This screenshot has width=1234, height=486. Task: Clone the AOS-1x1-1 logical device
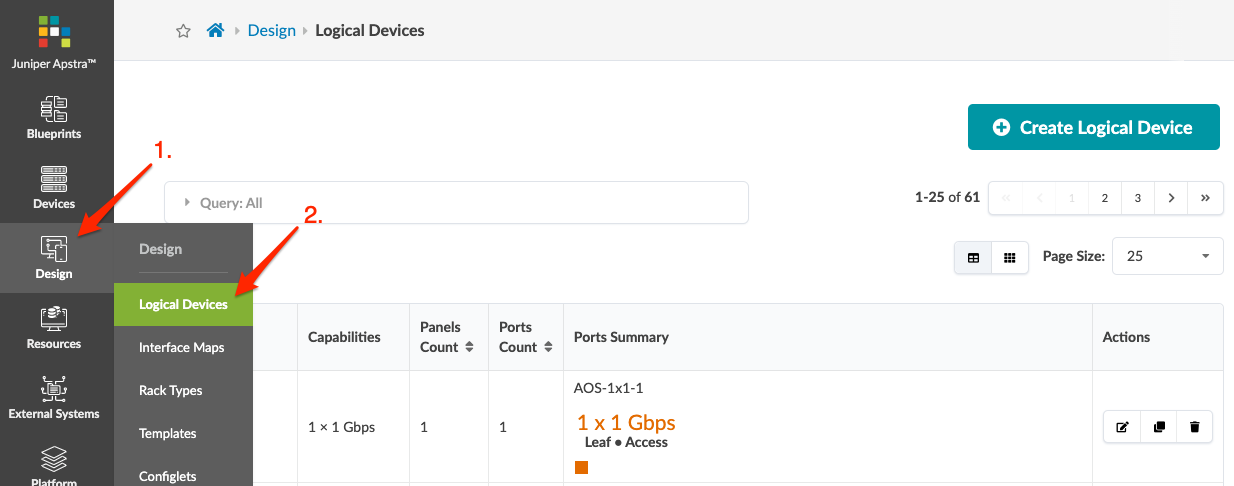[1159, 427]
